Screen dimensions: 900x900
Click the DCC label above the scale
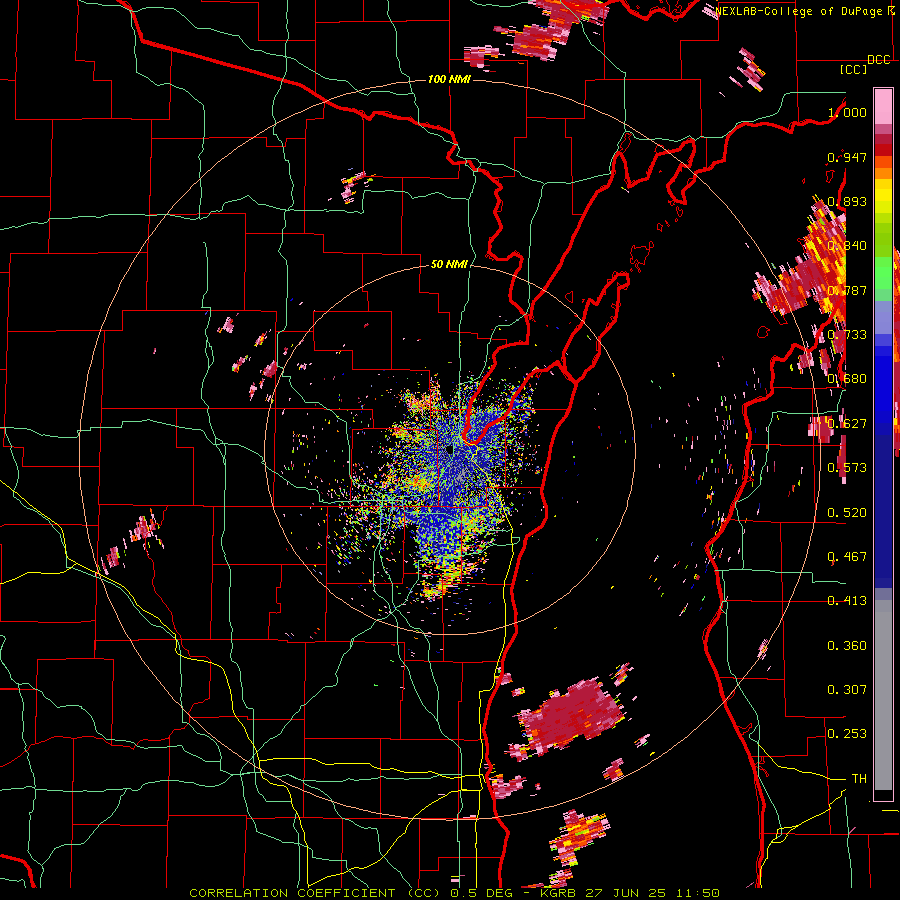click(878, 60)
